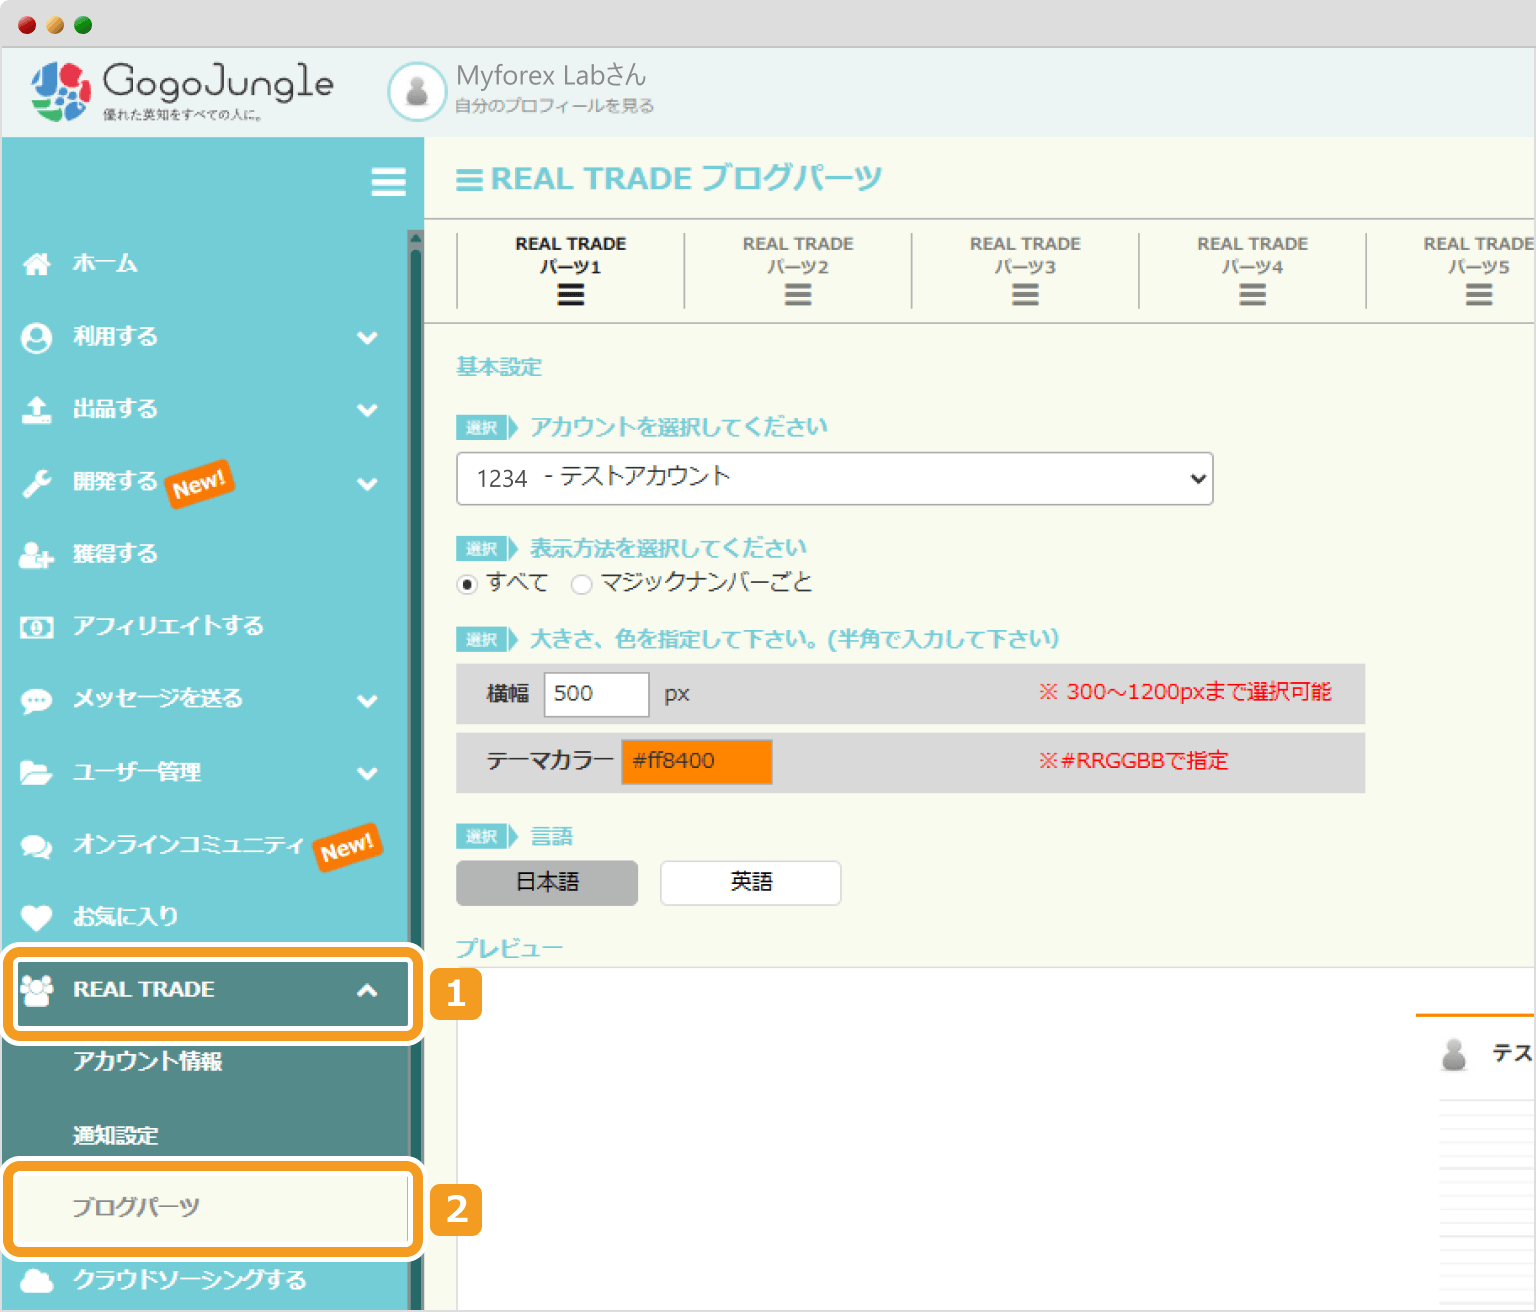Open the account selection dropdown
The image size is (1536, 1312).
[x=834, y=479]
